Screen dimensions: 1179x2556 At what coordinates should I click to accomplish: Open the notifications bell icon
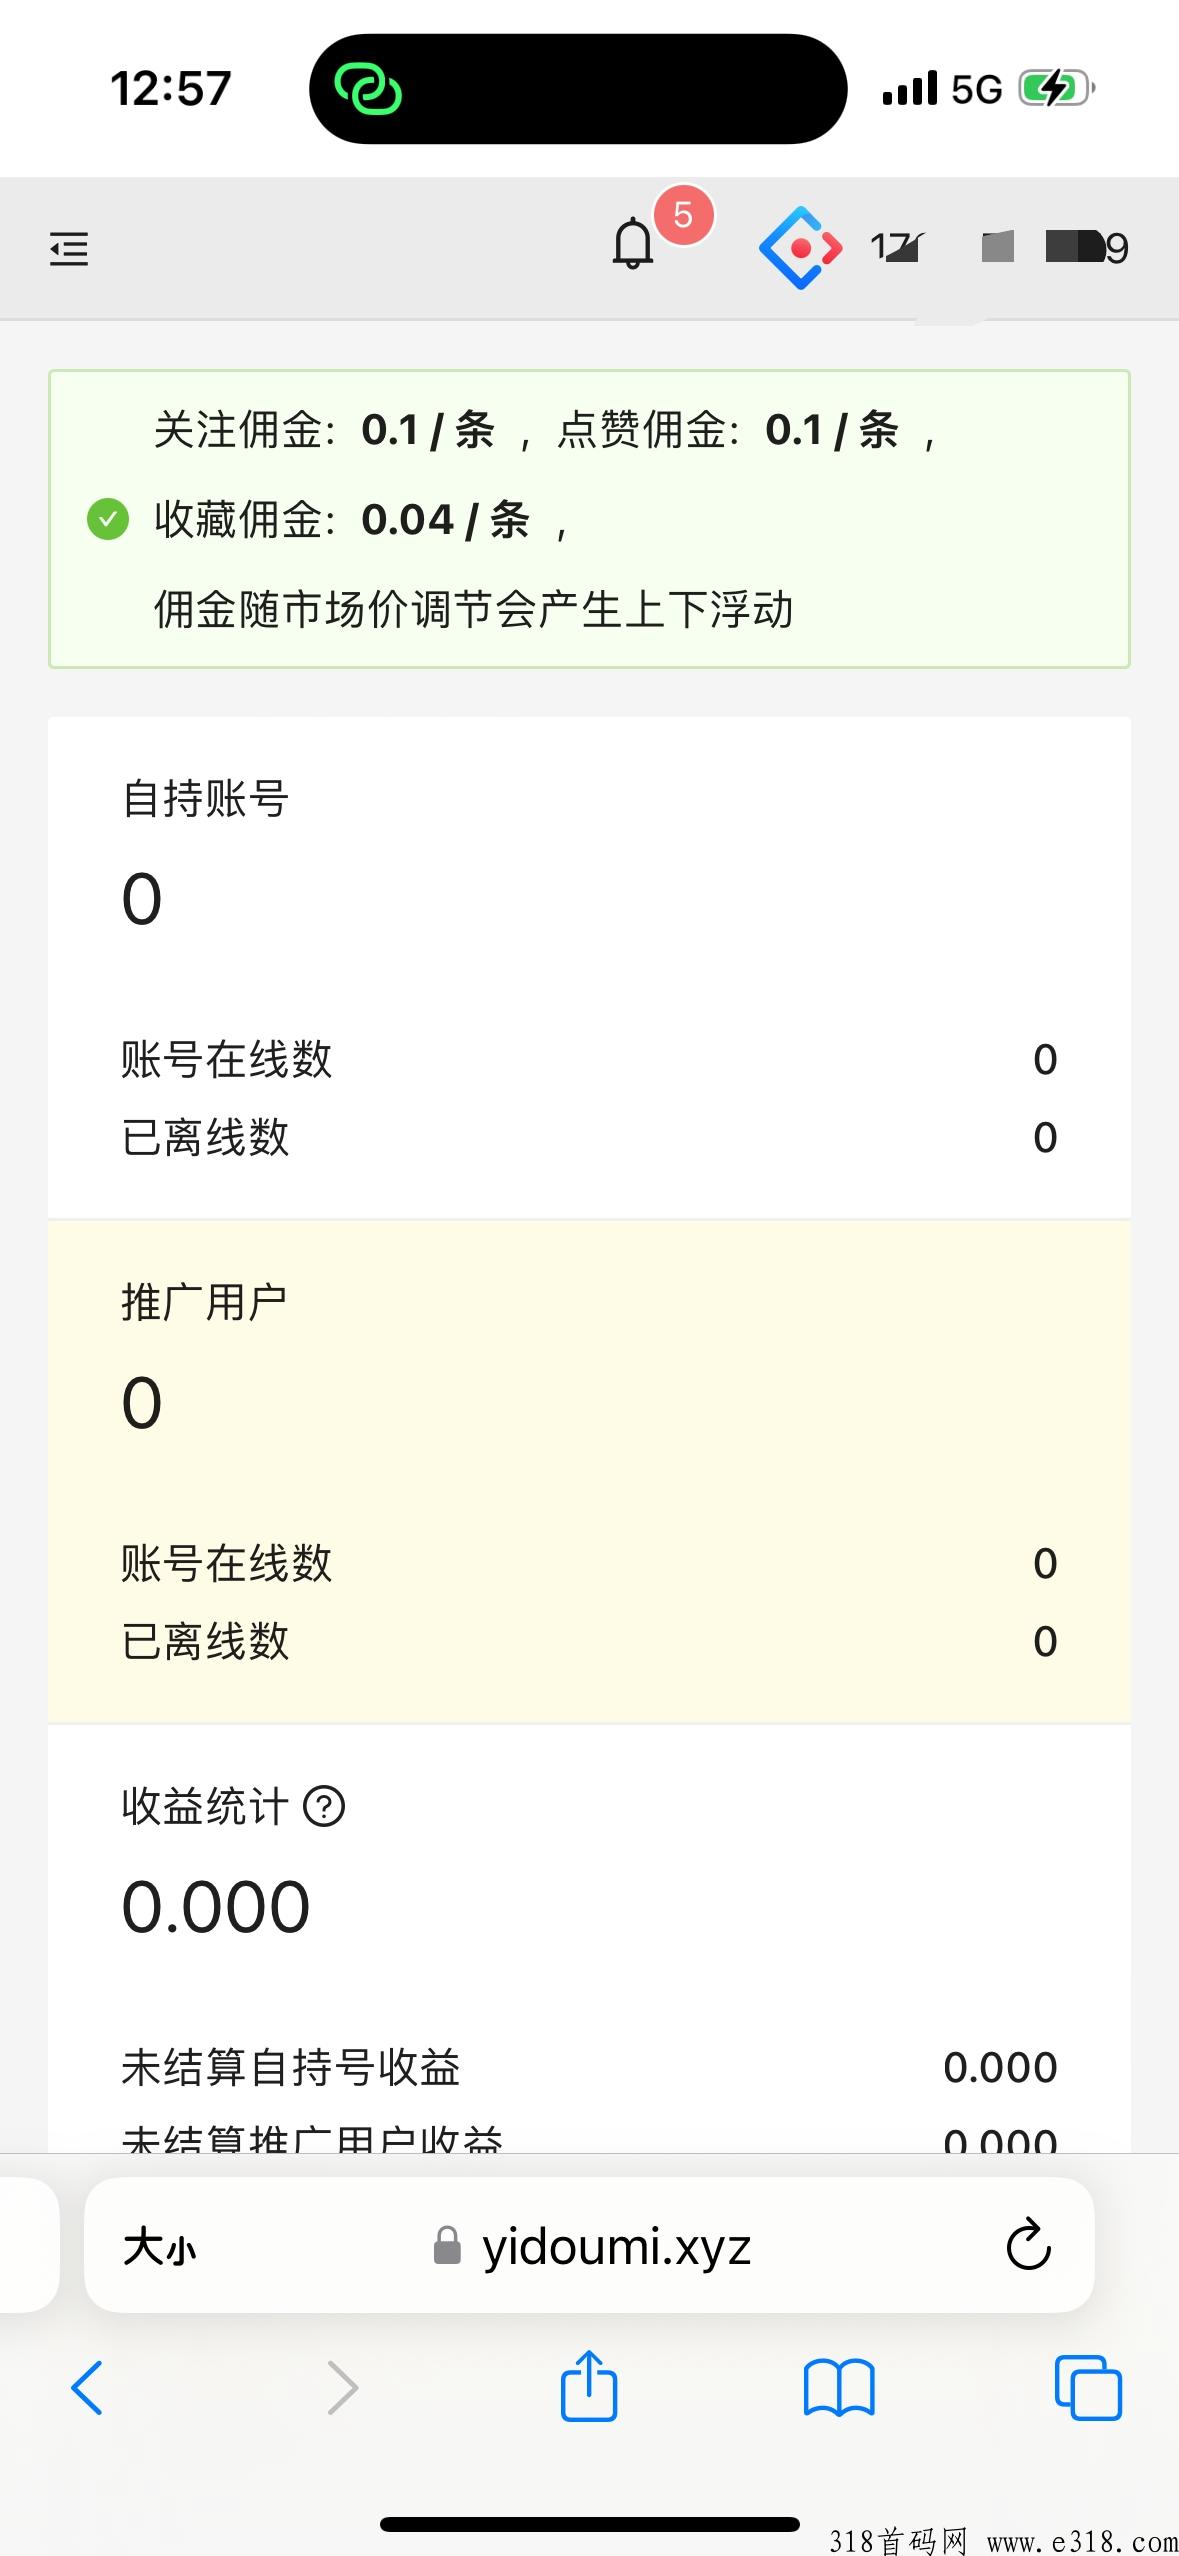632,243
